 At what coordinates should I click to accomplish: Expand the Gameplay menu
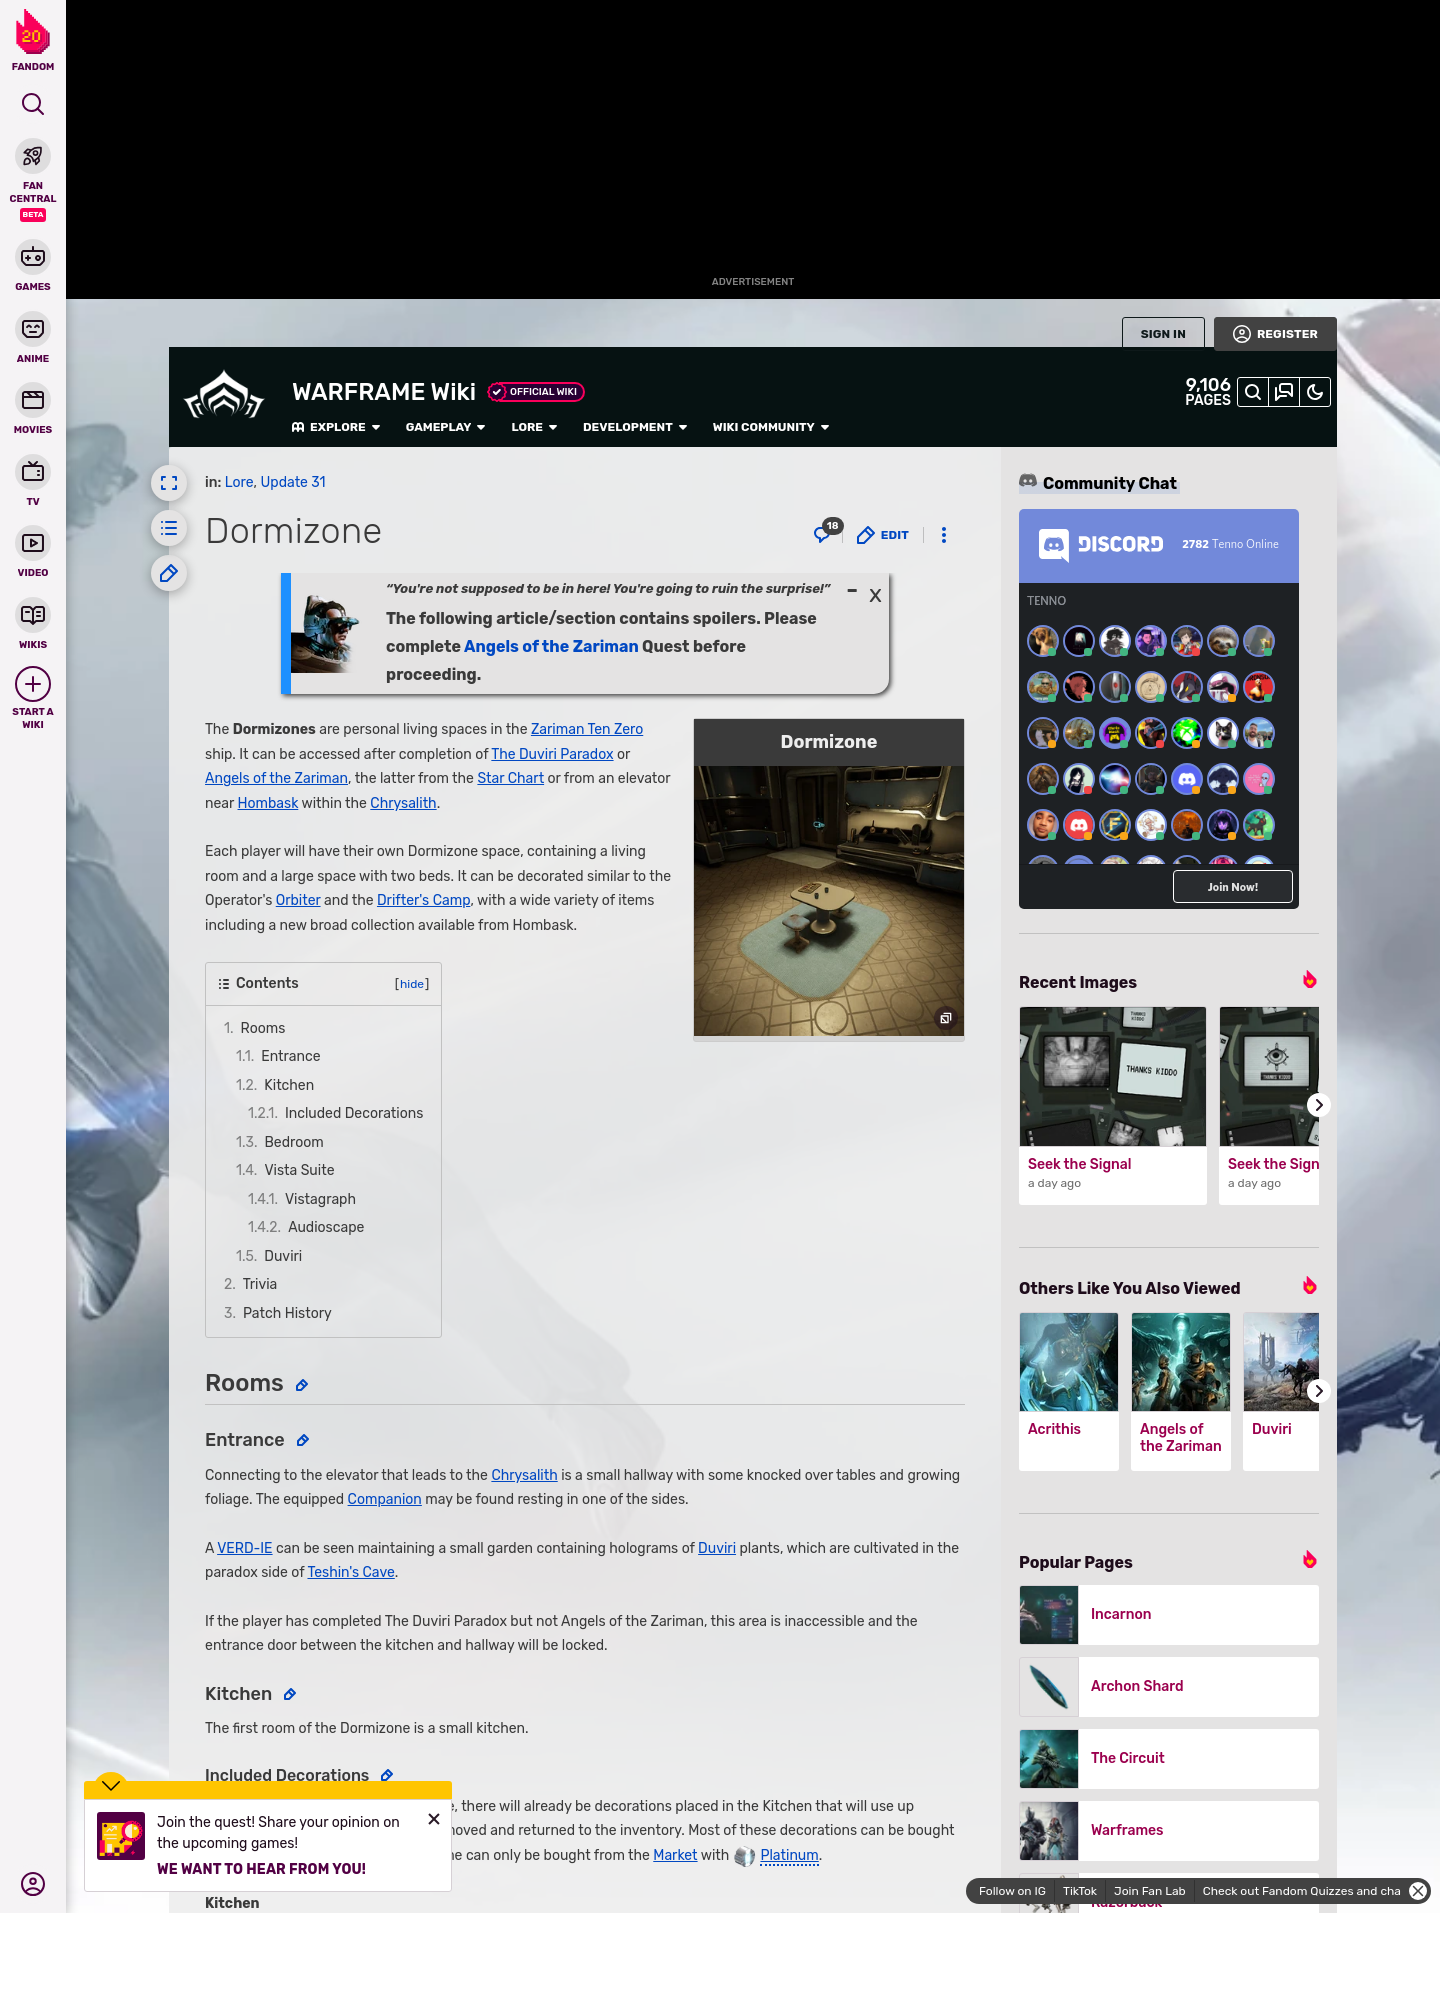click(445, 427)
